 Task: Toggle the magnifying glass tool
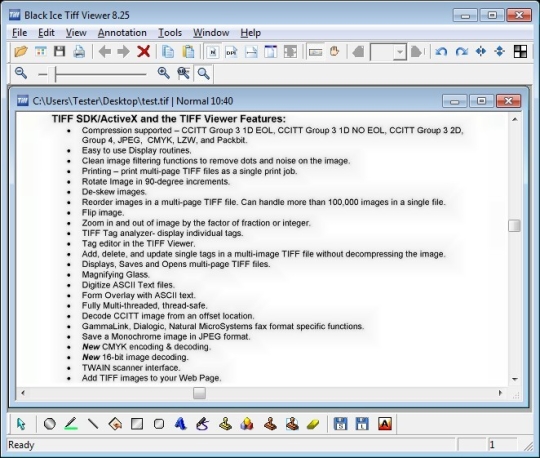point(204,73)
